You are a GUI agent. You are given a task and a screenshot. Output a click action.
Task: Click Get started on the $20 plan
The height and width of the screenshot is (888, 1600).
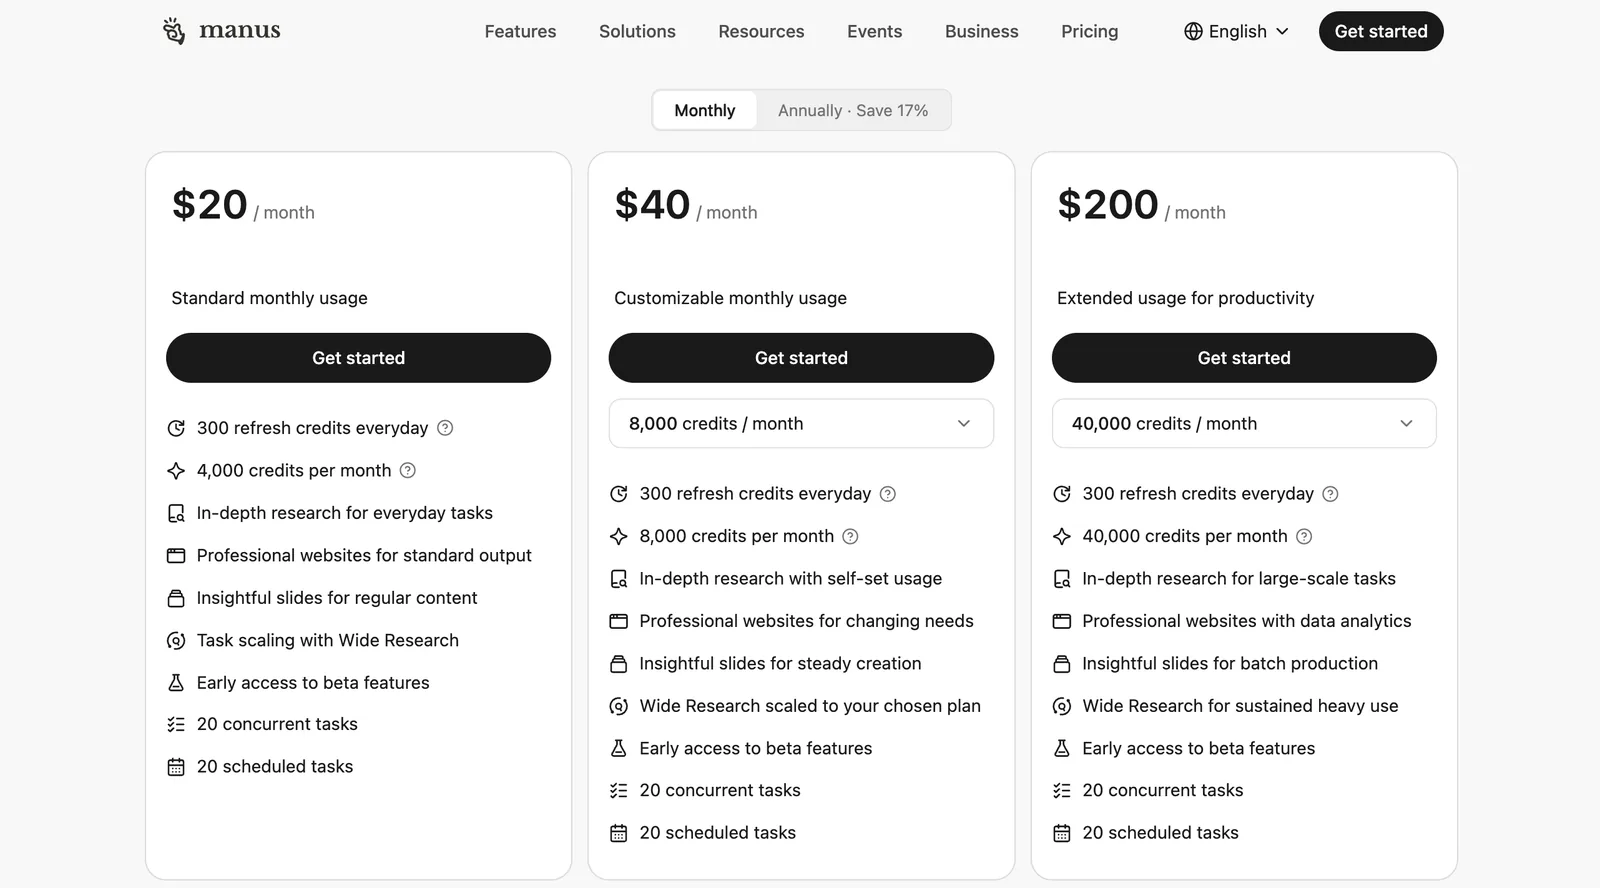(358, 358)
